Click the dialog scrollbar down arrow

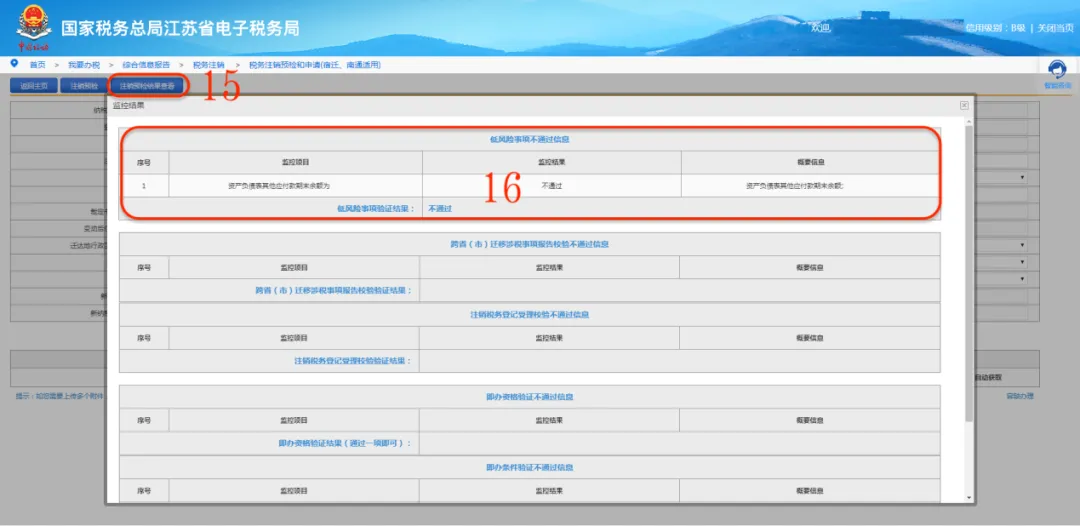pyautogui.click(x=969, y=498)
